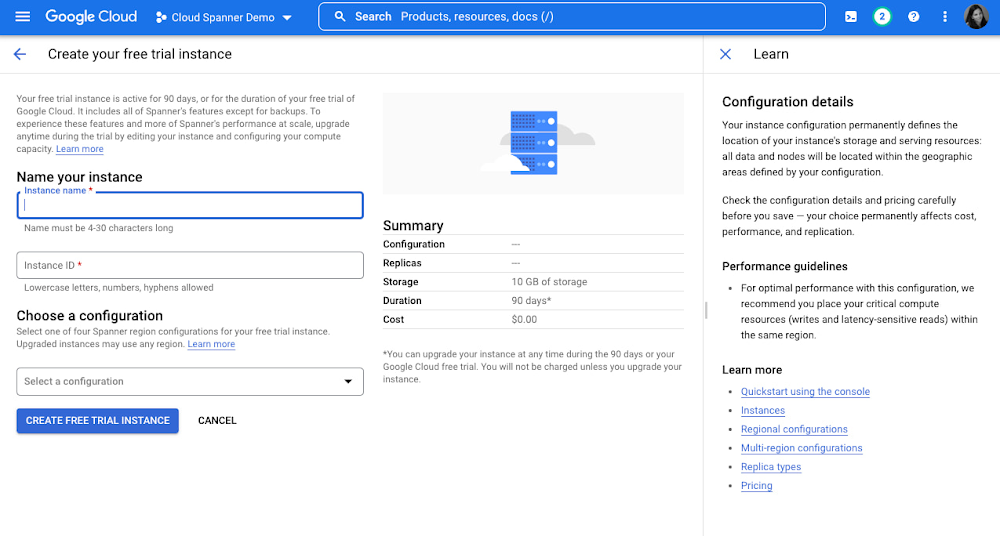Click into the Instance name field
The width and height of the screenshot is (1000, 536).
[190, 205]
